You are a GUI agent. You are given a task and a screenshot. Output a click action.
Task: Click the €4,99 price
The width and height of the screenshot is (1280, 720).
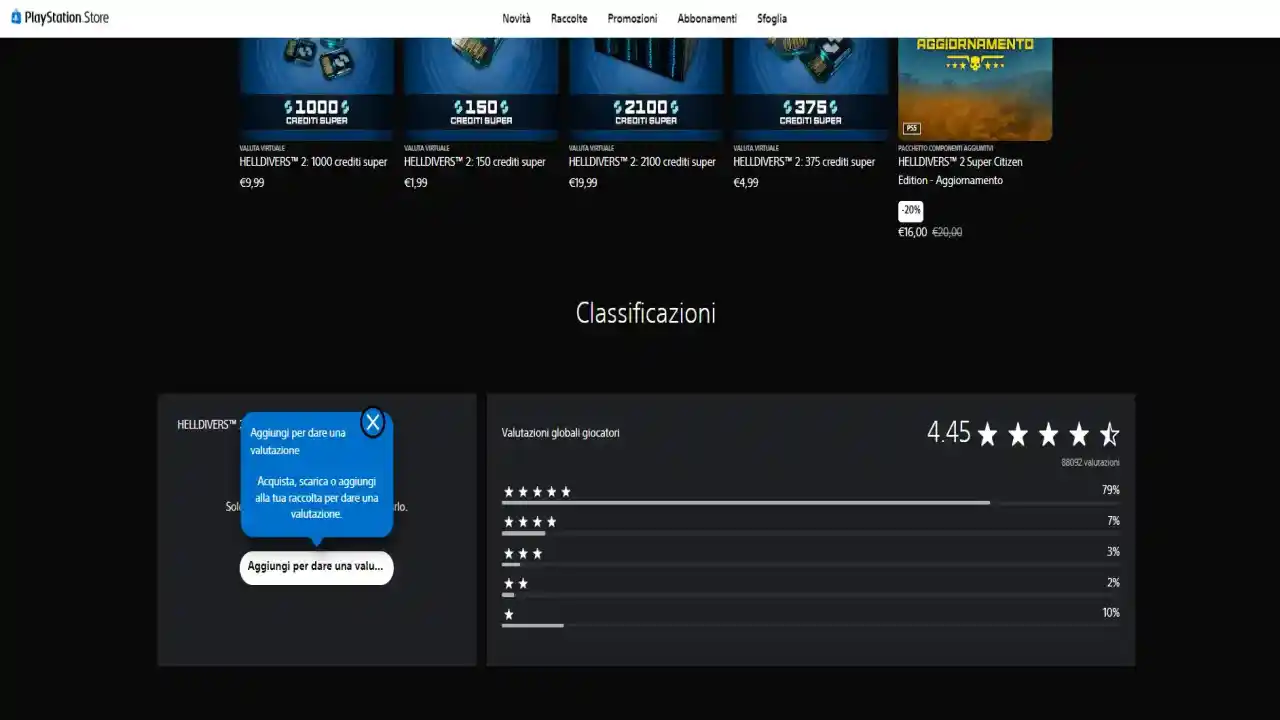click(x=746, y=183)
